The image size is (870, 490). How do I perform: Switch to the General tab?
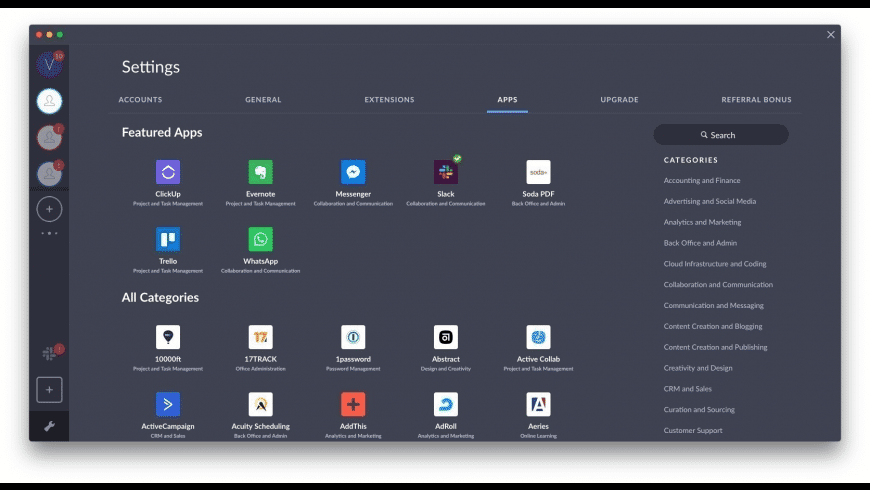click(263, 100)
